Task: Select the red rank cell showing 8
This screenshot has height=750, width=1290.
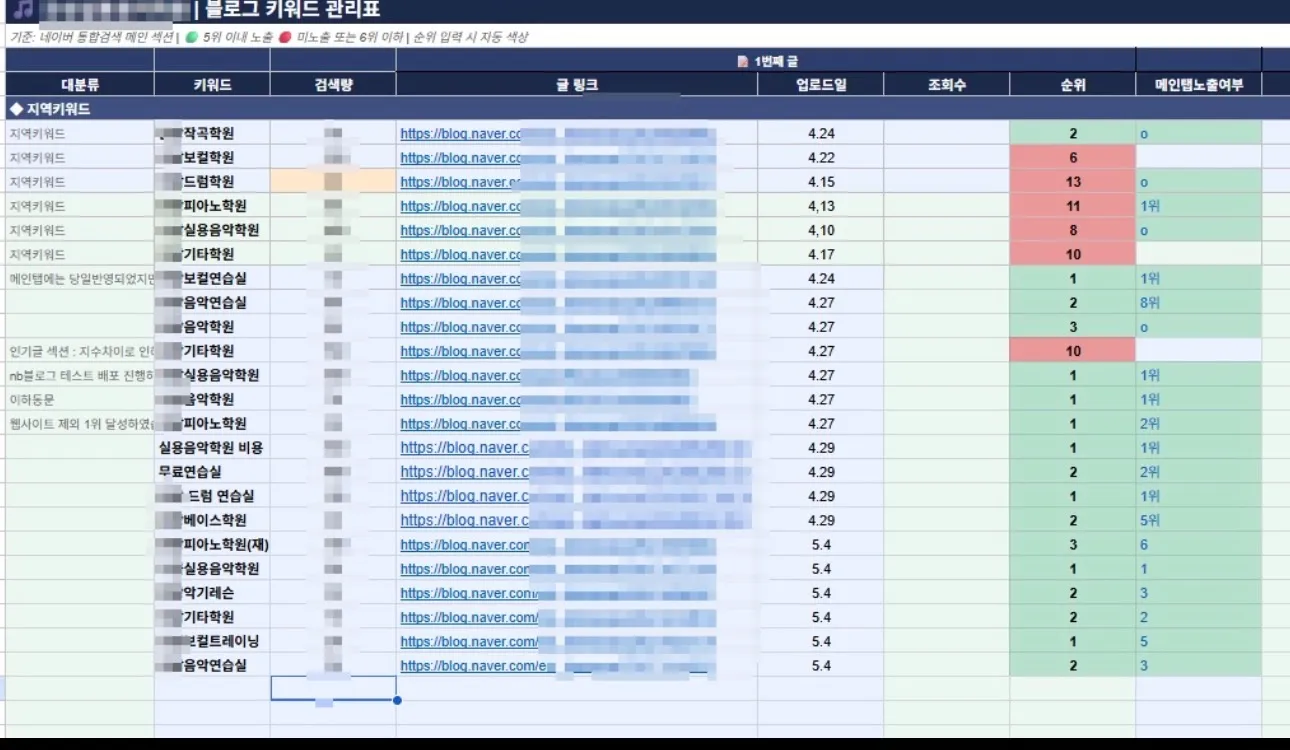Action: point(1073,230)
